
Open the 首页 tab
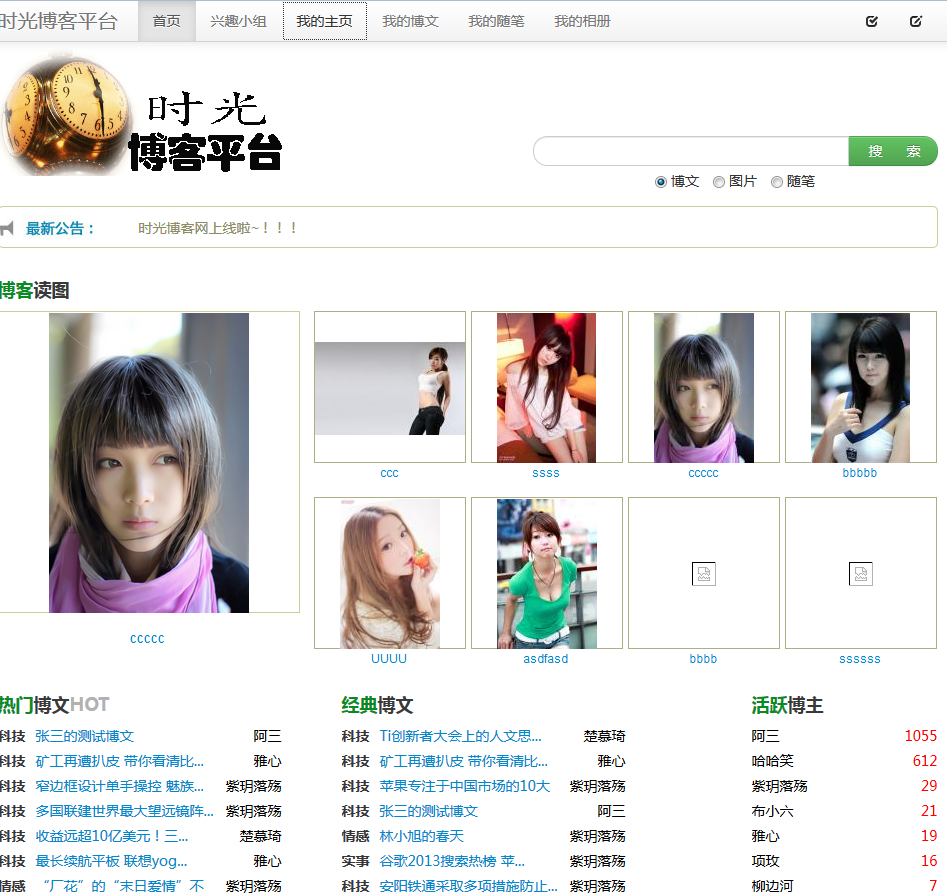click(x=167, y=21)
